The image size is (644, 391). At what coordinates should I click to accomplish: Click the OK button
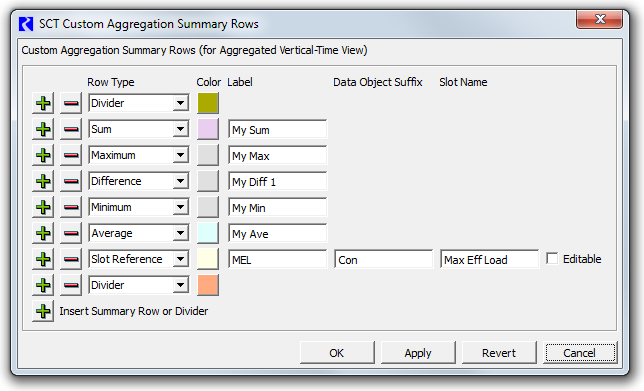[x=337, y=353]
